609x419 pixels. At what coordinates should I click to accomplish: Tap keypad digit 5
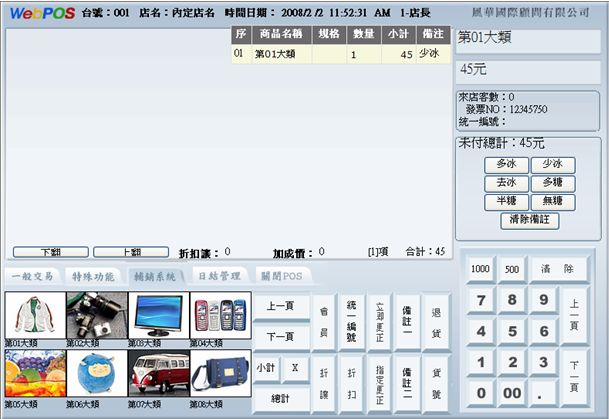(512, 331)
